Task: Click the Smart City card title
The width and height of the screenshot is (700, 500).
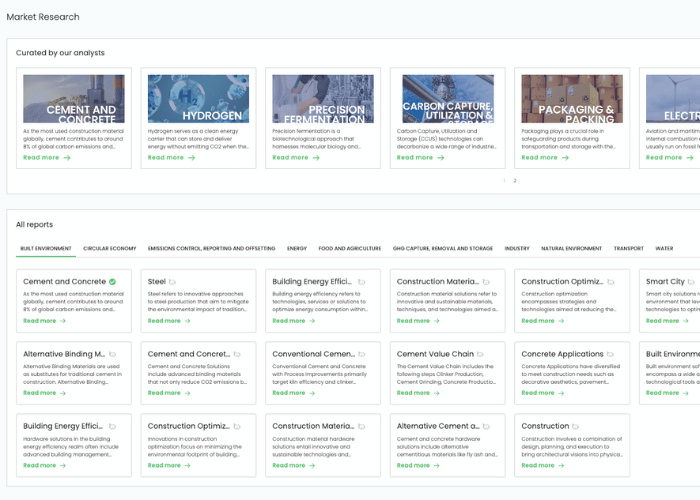Action: [x=665, y=282]
